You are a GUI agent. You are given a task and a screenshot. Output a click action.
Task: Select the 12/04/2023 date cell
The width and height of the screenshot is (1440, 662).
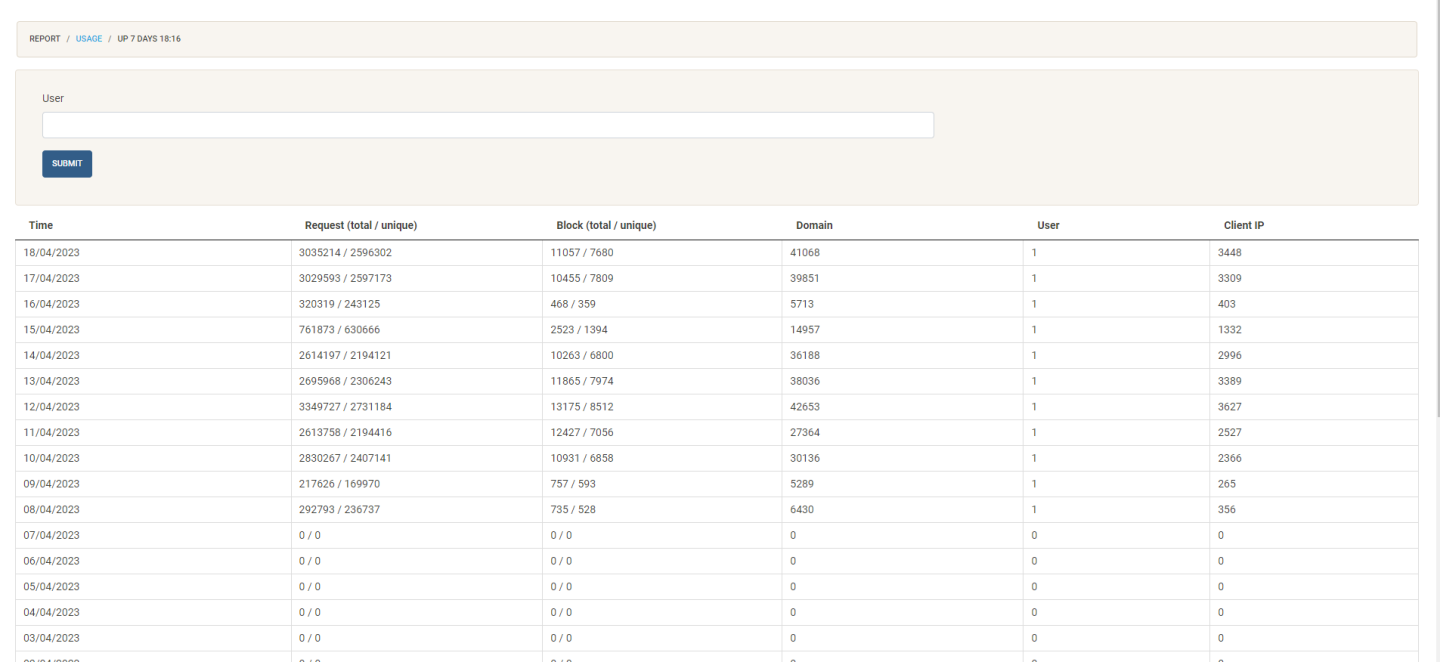pyautogui.click(x=52, y=407)
